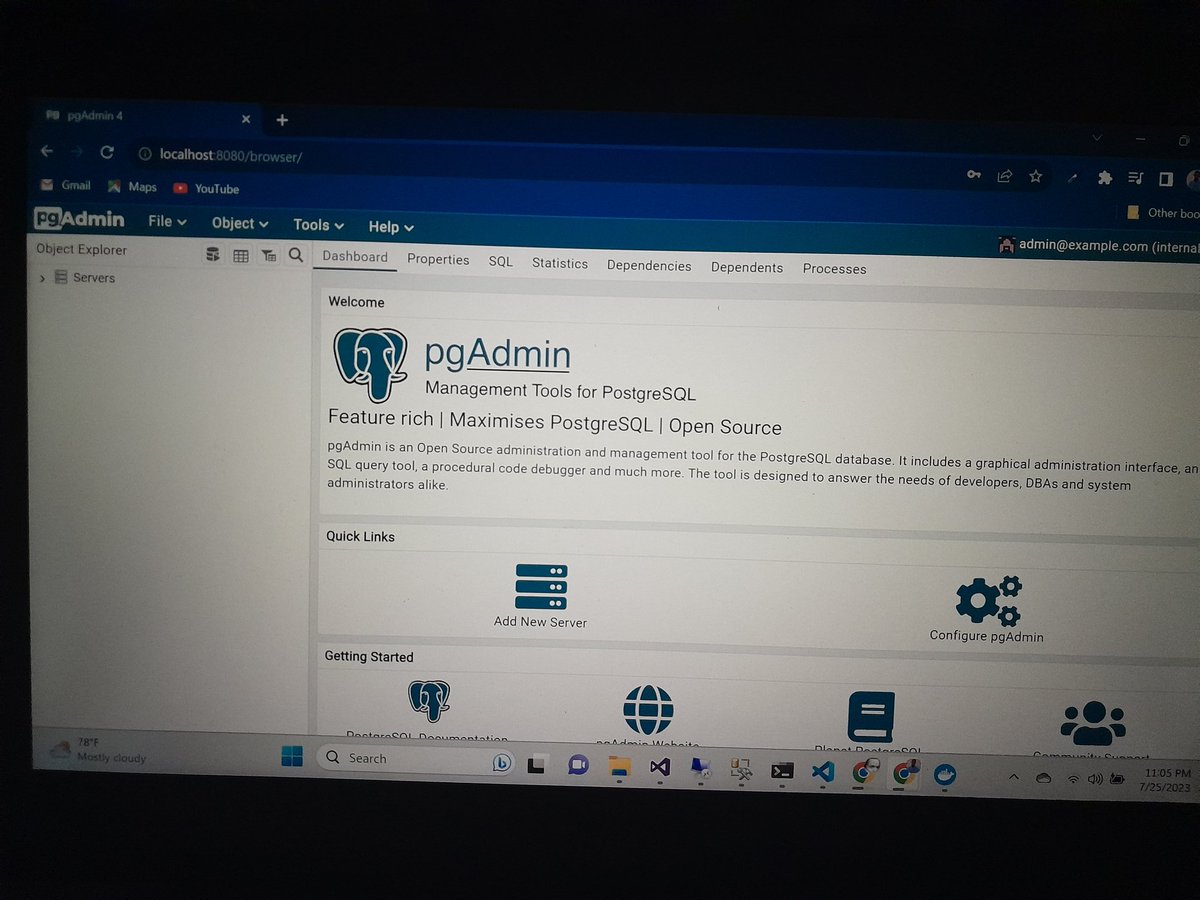Click the Configure pgAdmin gears icon
Viewport: 1200px width, 900px height.
(988, 600)
